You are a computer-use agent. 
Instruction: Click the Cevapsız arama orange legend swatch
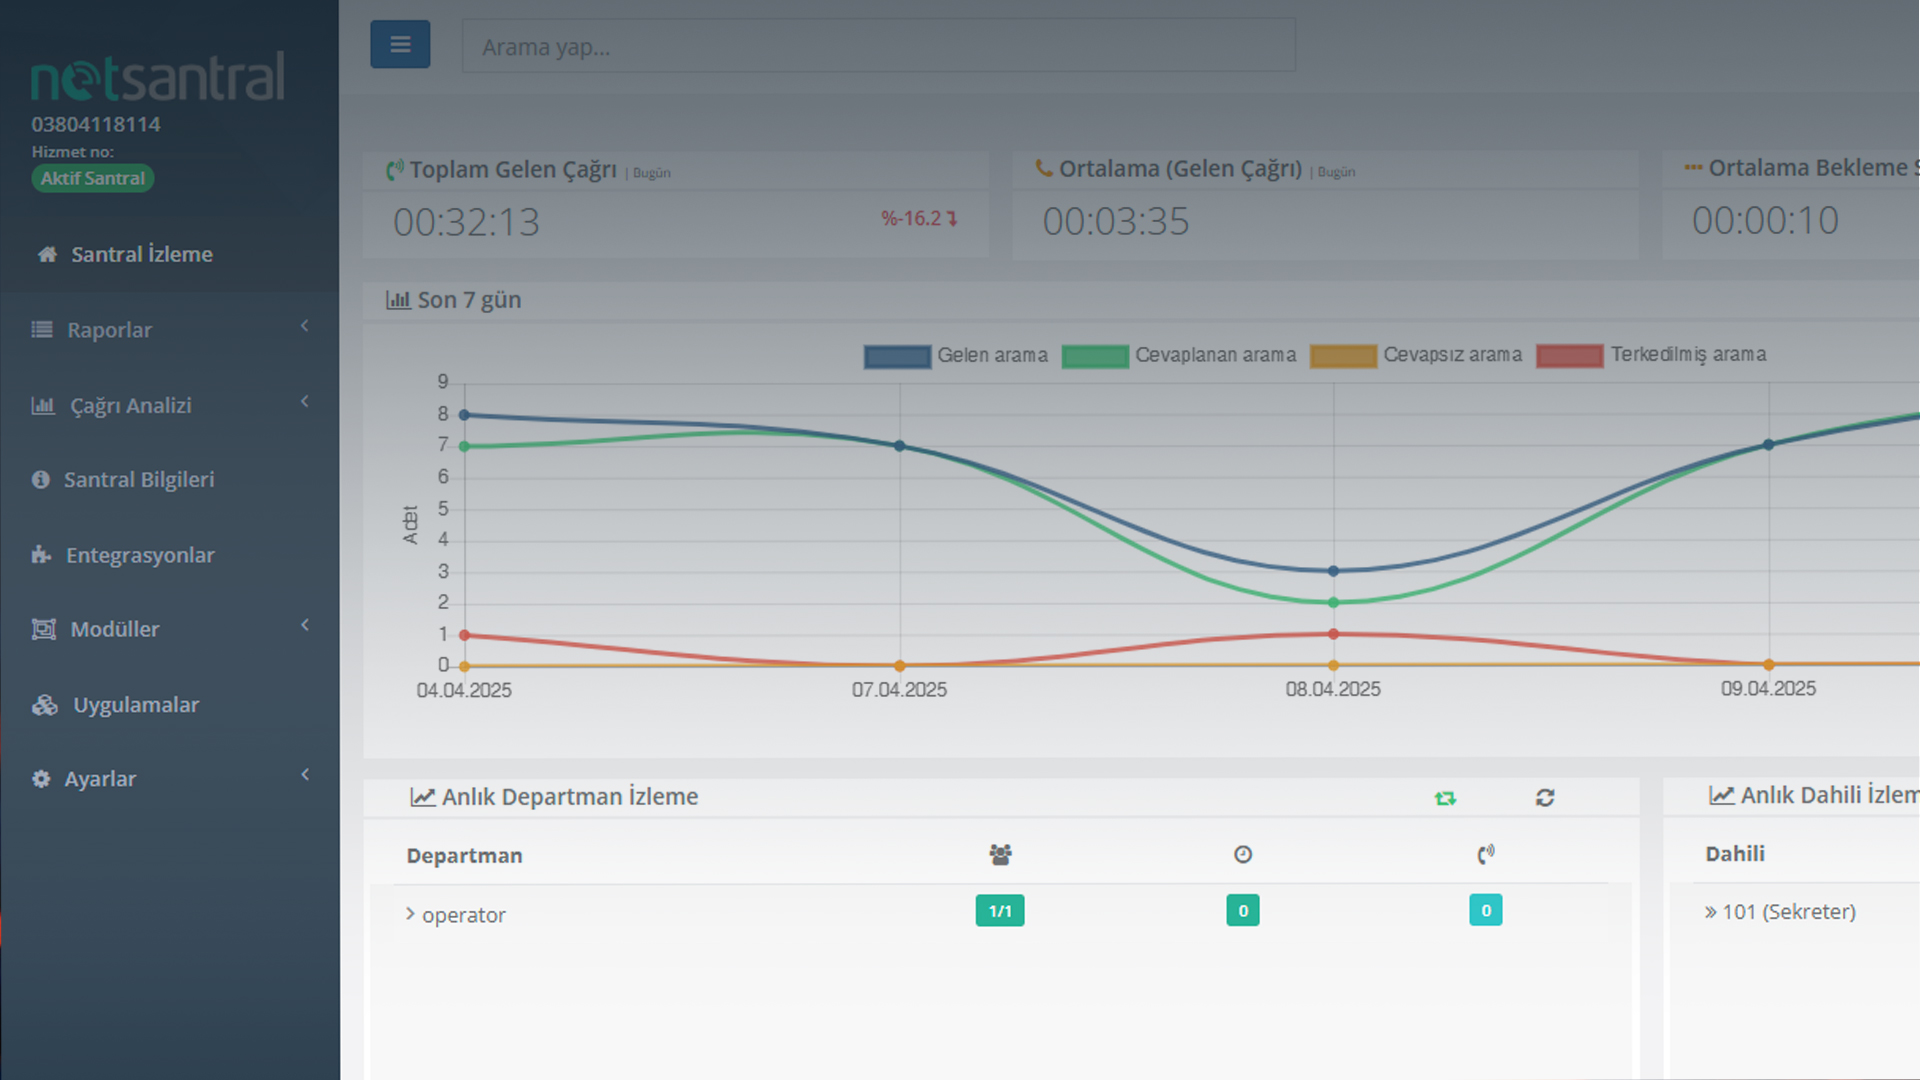pyautogui.click(x=1343, y=356)
